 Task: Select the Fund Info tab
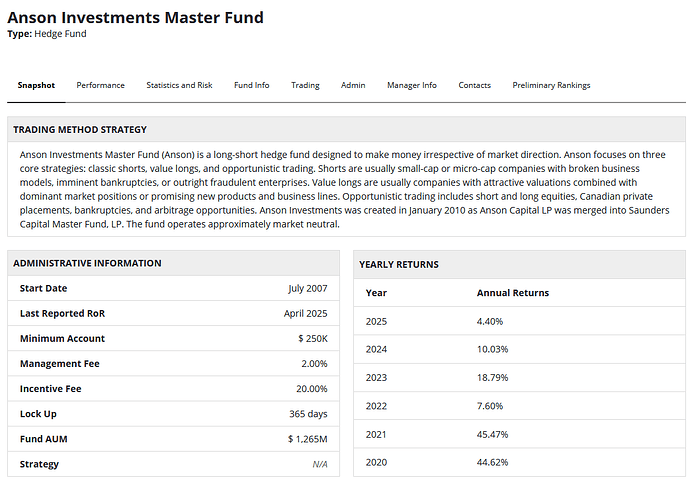coord(252,85)
